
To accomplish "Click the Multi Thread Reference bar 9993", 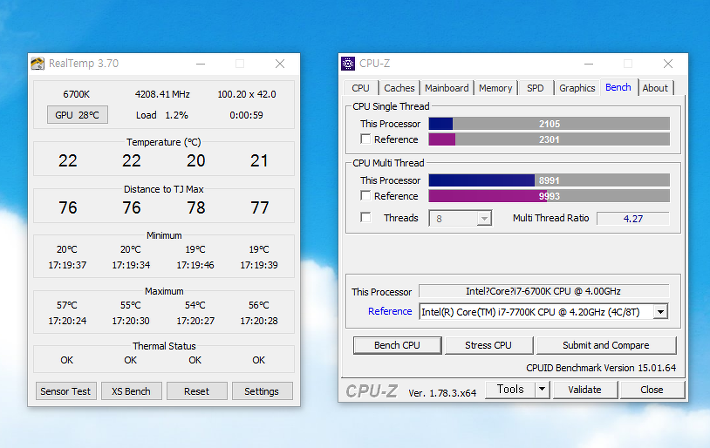I will coord(549,196).
